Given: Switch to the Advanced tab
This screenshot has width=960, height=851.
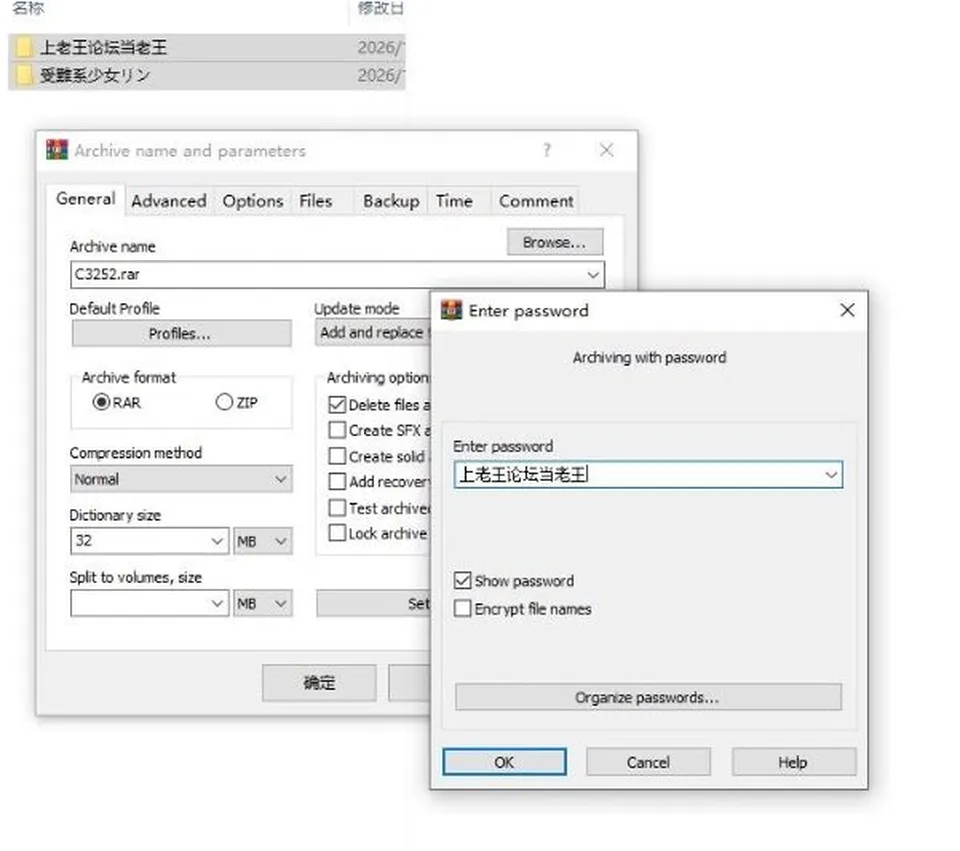Looking at the screenshot, I should tap(169, 201).
